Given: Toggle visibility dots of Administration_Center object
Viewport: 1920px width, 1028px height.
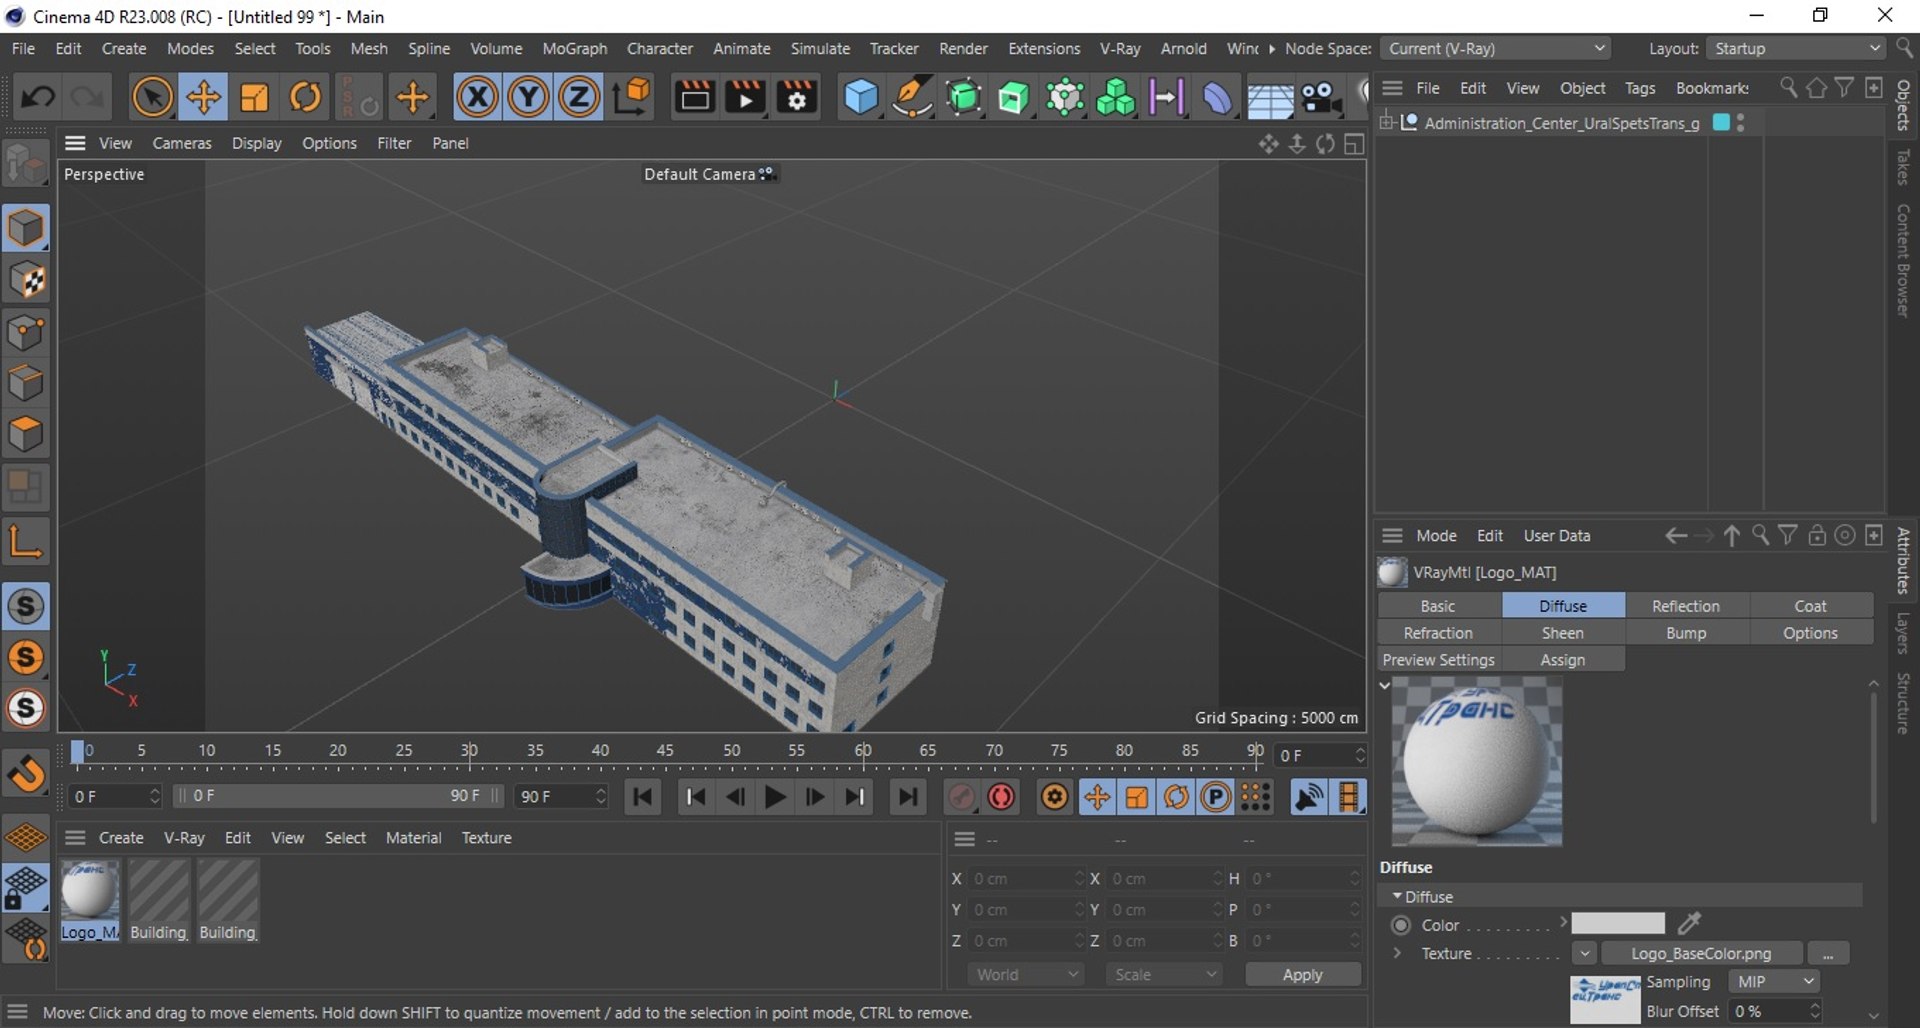Looking at the screenshot, I should [x=1741, y=122].
